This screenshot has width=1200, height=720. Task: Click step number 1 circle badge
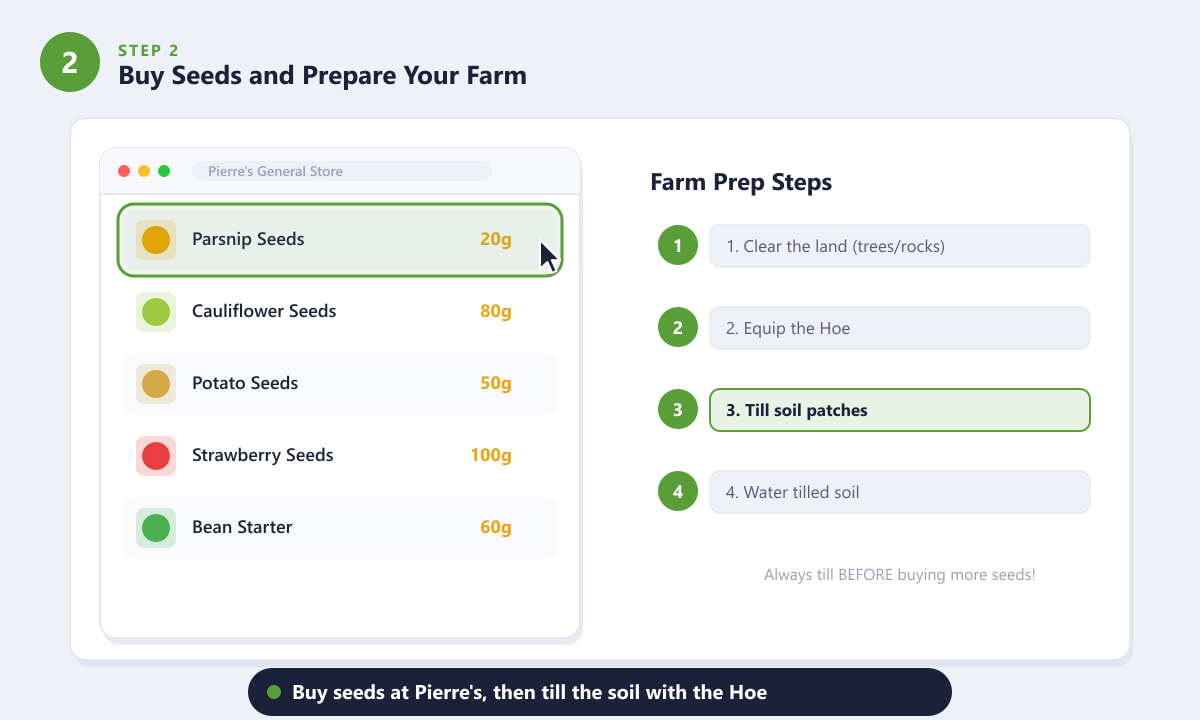click(678, 246)
